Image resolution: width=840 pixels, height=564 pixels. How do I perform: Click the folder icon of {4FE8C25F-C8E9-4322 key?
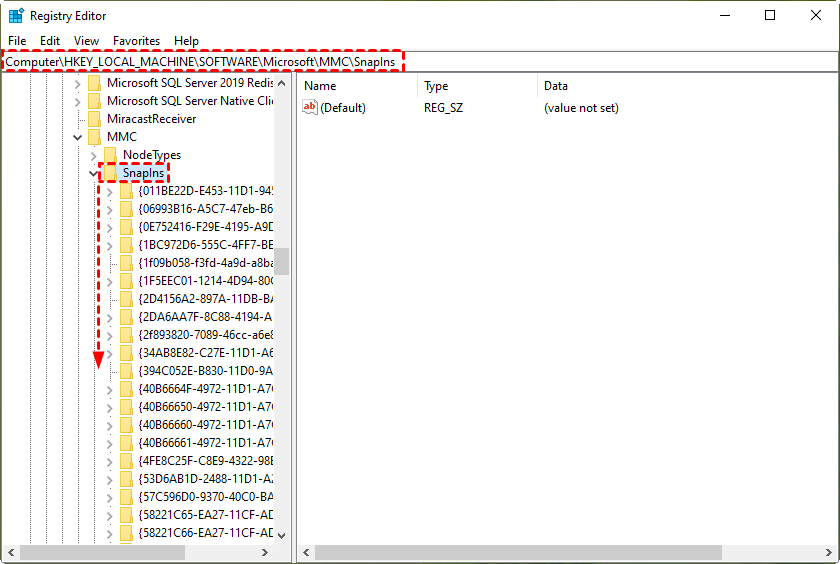(126, 461)
